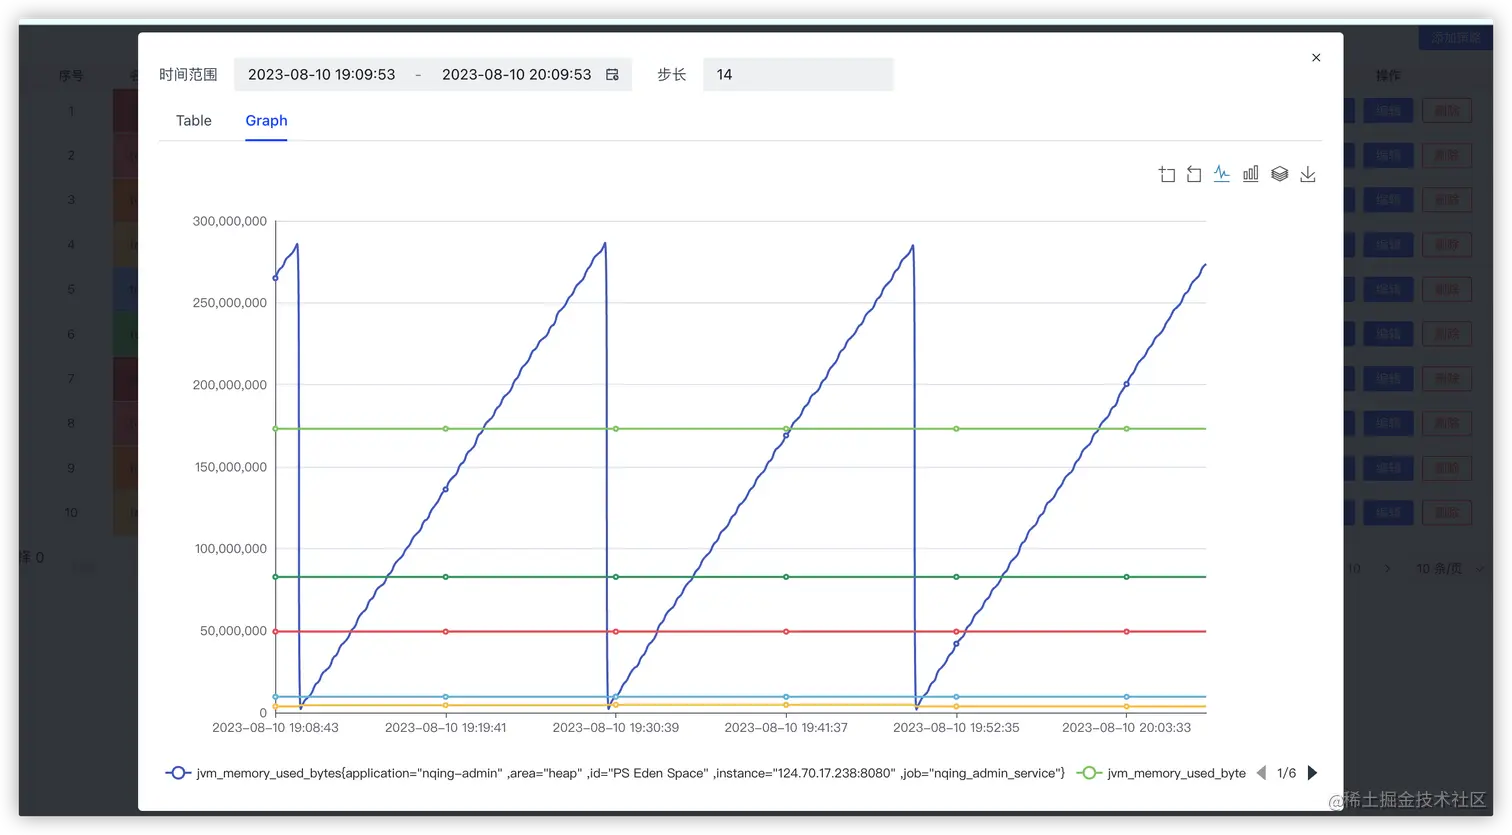Click x-axis label 2023-08-10 20:03:33
This screenshot has height=835, width=1512.
1126,728
